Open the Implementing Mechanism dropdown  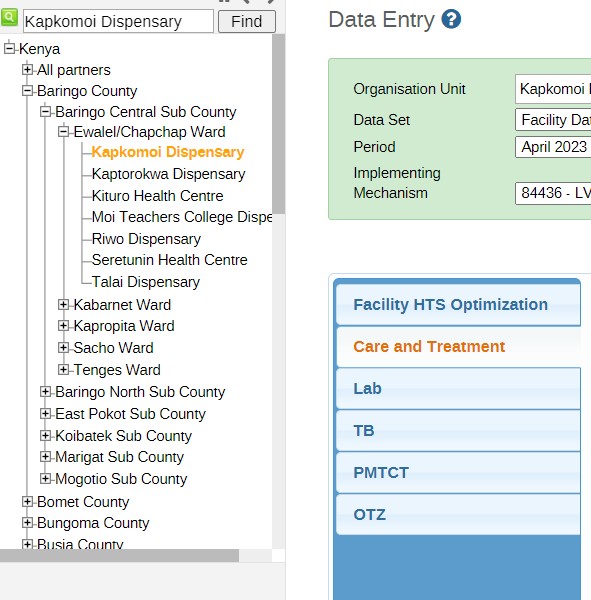pos(553,193)
